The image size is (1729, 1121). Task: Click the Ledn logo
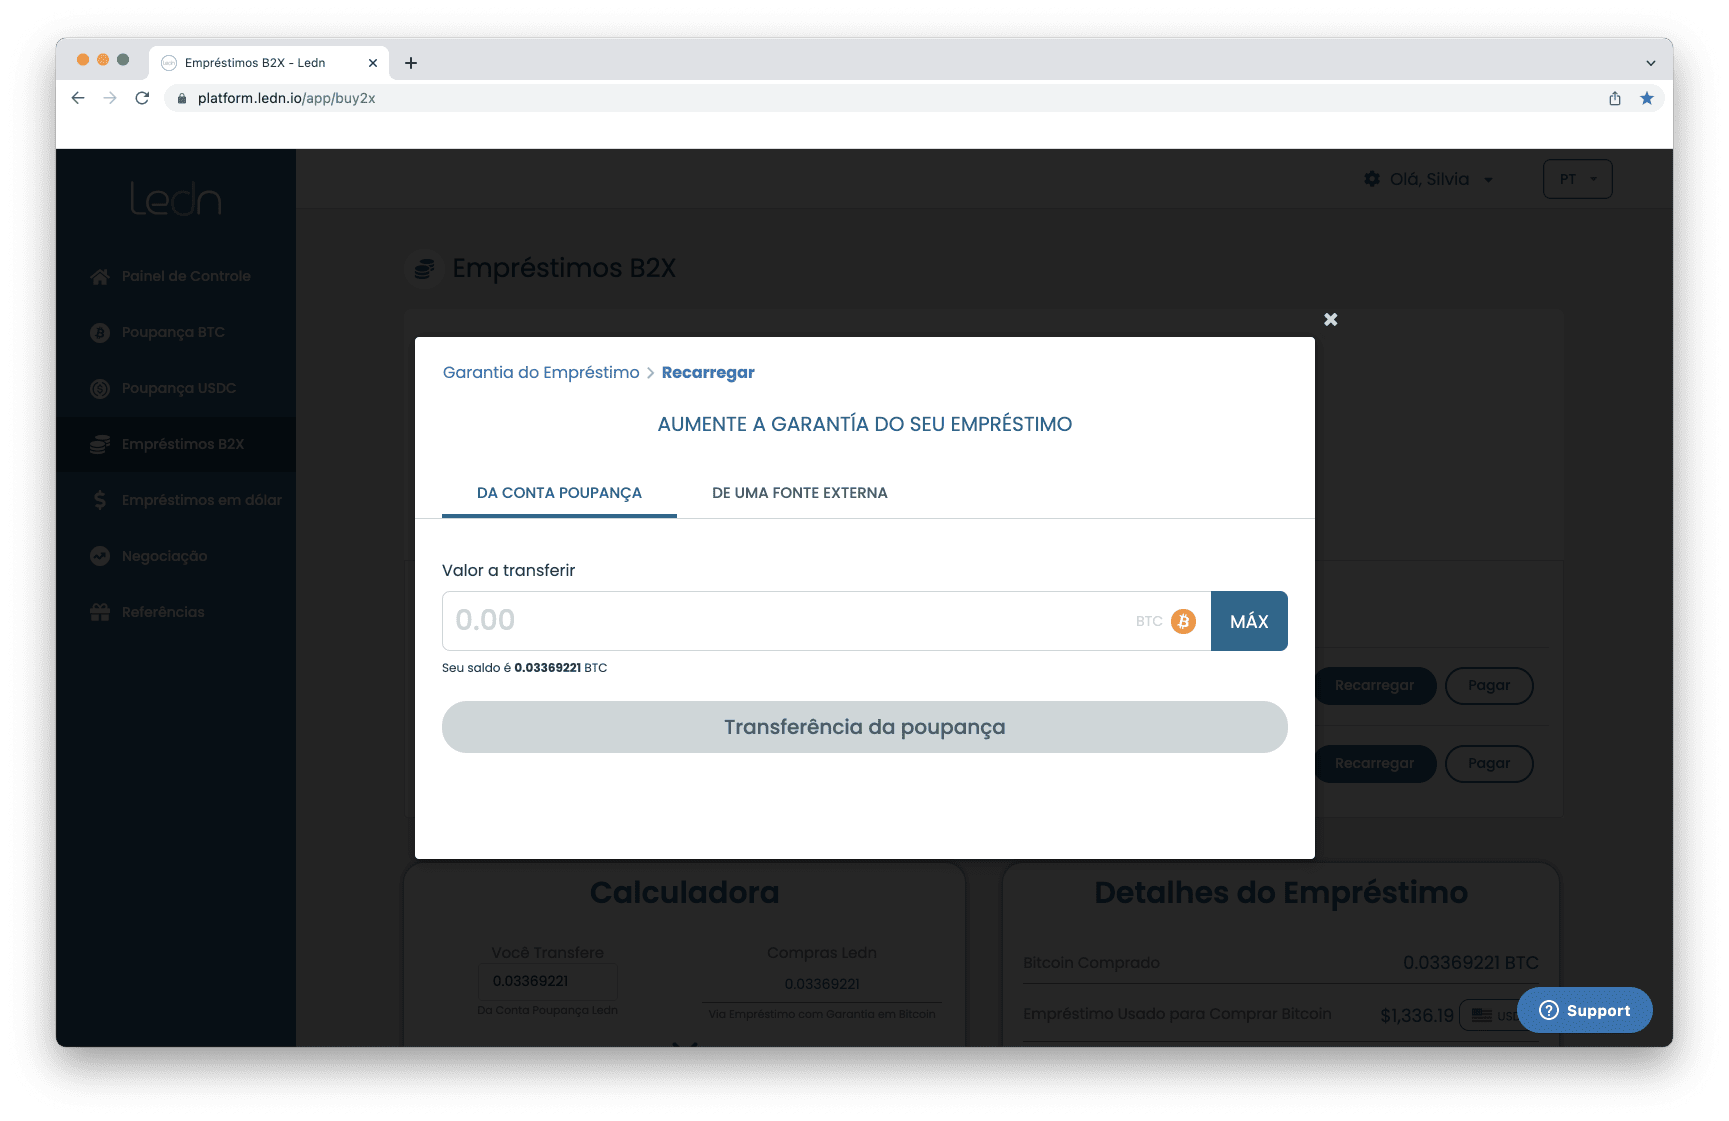click(x=176, y=199)
